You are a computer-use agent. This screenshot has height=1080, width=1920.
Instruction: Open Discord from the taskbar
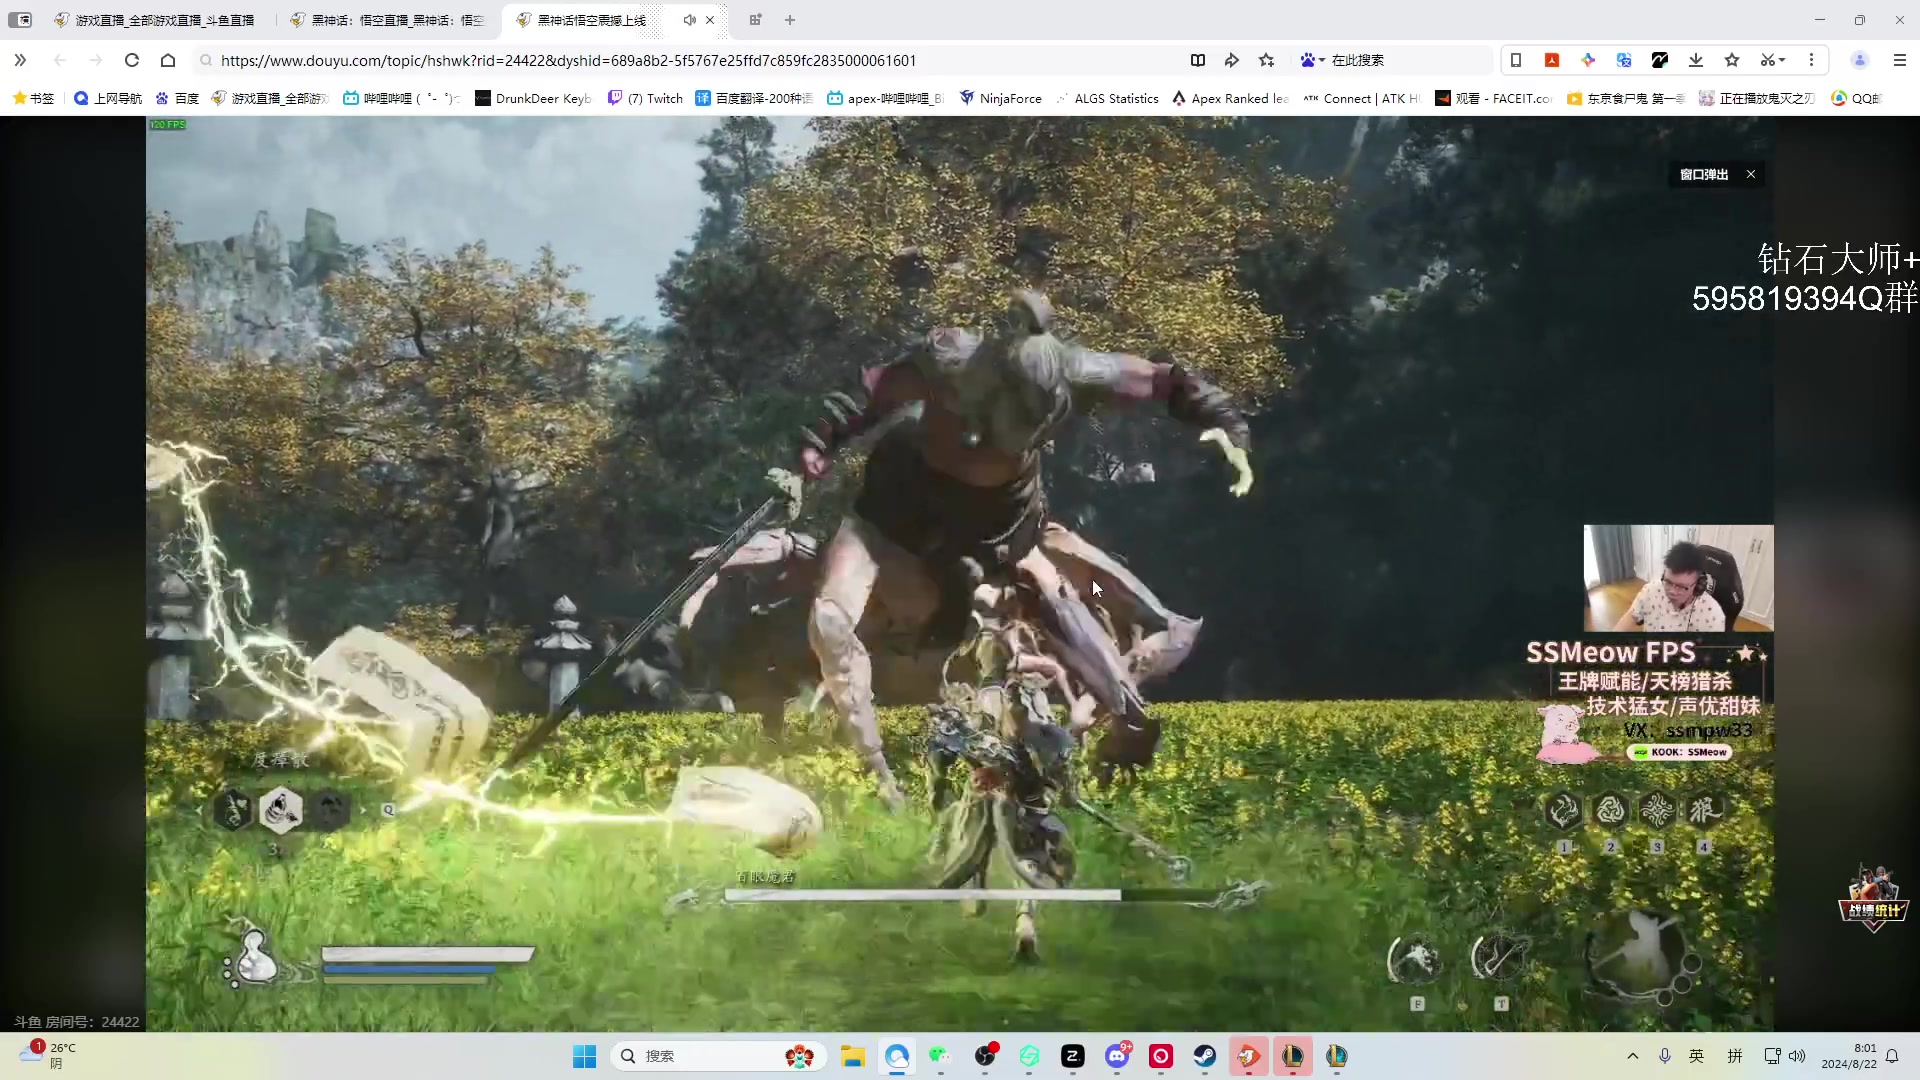tap(1117, 1056)
